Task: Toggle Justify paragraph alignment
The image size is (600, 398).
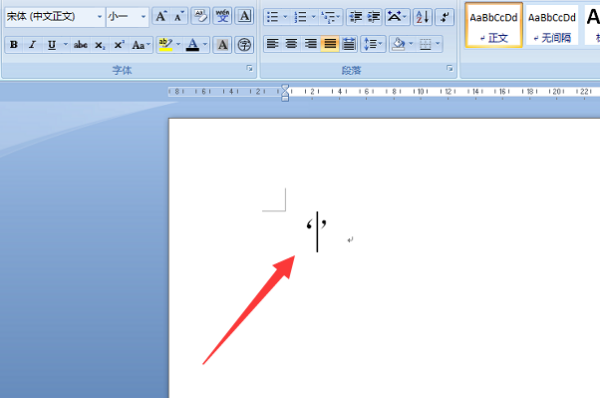Action: pos(330,44)
